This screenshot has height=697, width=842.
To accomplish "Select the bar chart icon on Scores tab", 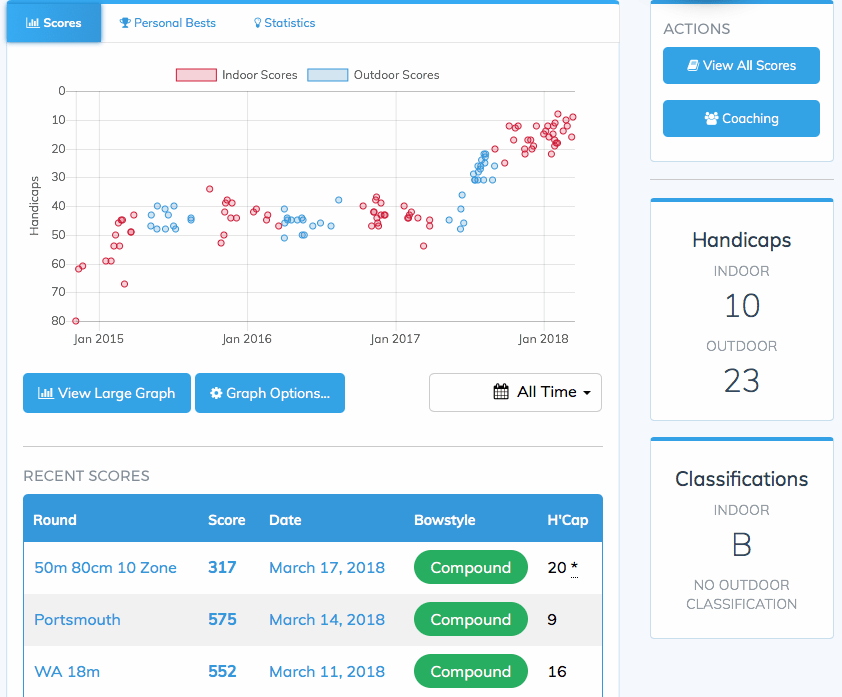I will click(33, 22).
